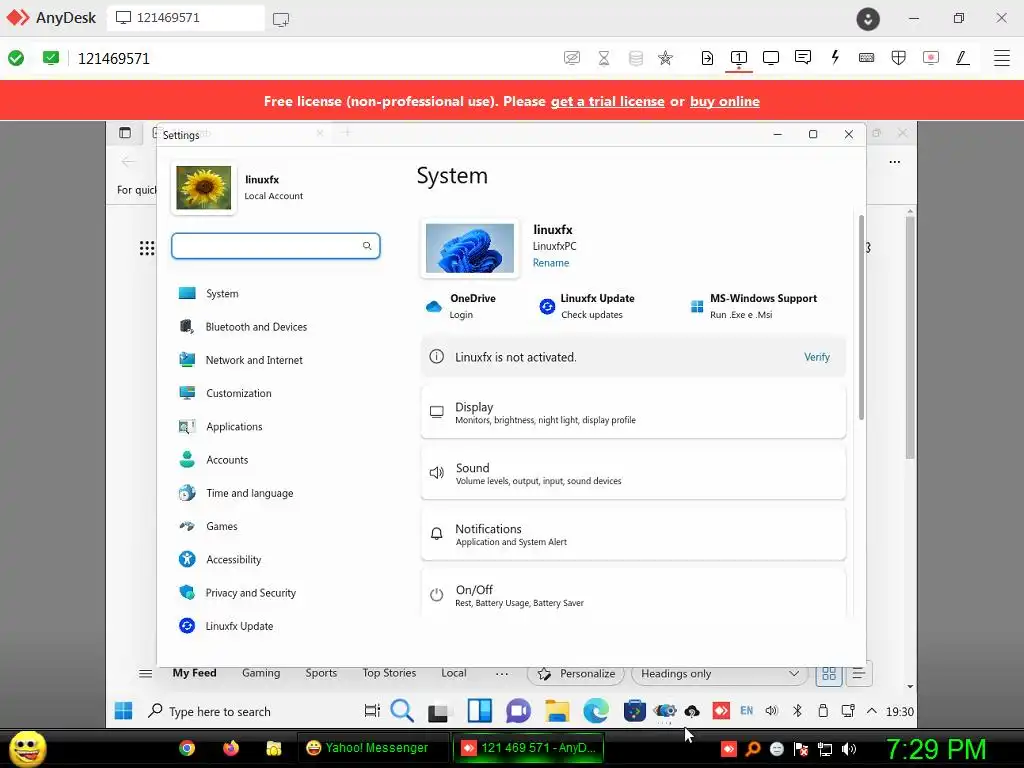Switch to Top Stories feed tab

tap(389, 673)
